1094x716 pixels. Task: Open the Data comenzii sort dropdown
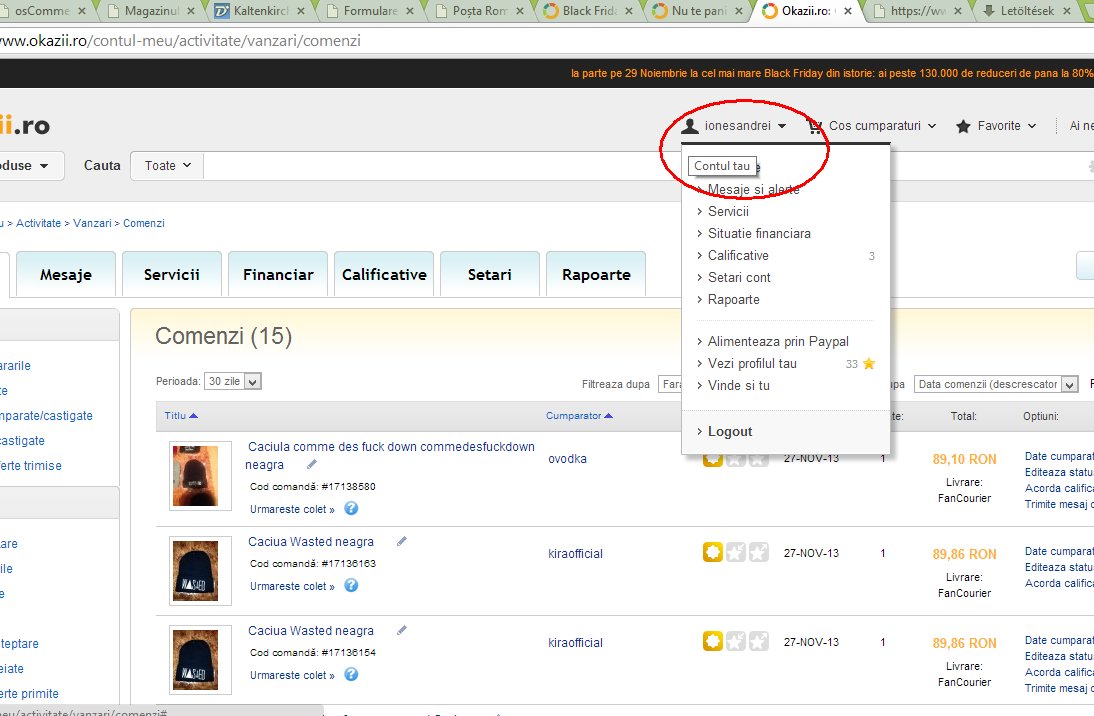coord(996,384)
